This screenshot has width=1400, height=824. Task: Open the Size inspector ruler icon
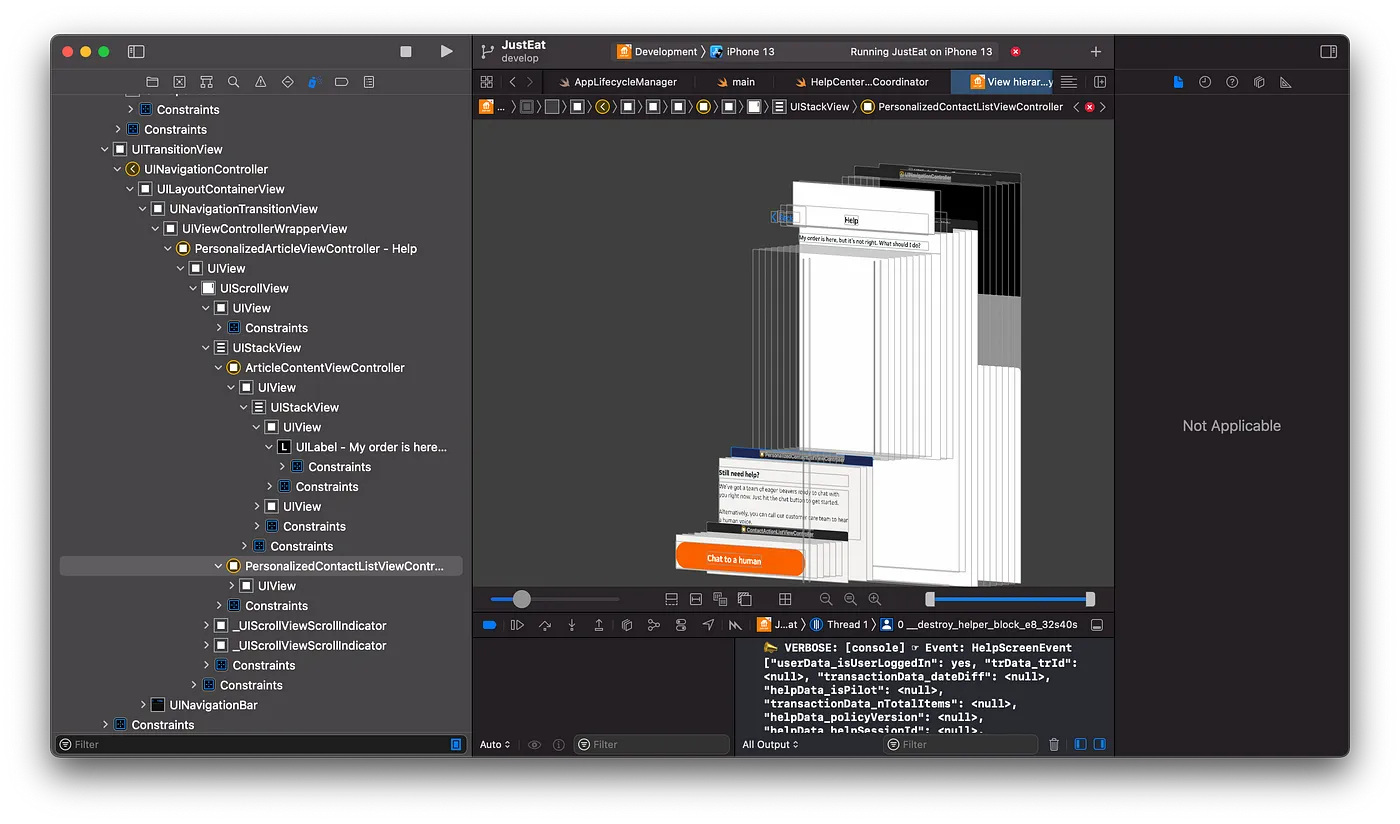(x=1286, y=82)
